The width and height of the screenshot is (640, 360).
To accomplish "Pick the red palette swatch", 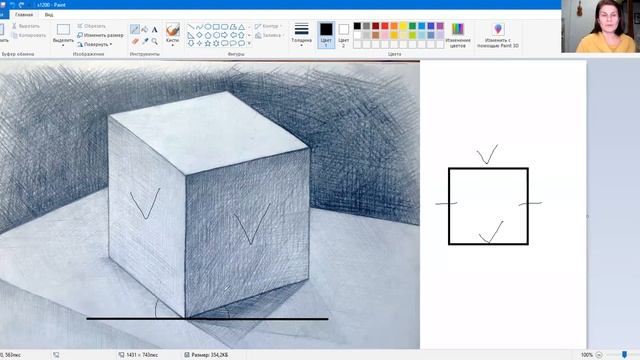I will click(385, 26).
